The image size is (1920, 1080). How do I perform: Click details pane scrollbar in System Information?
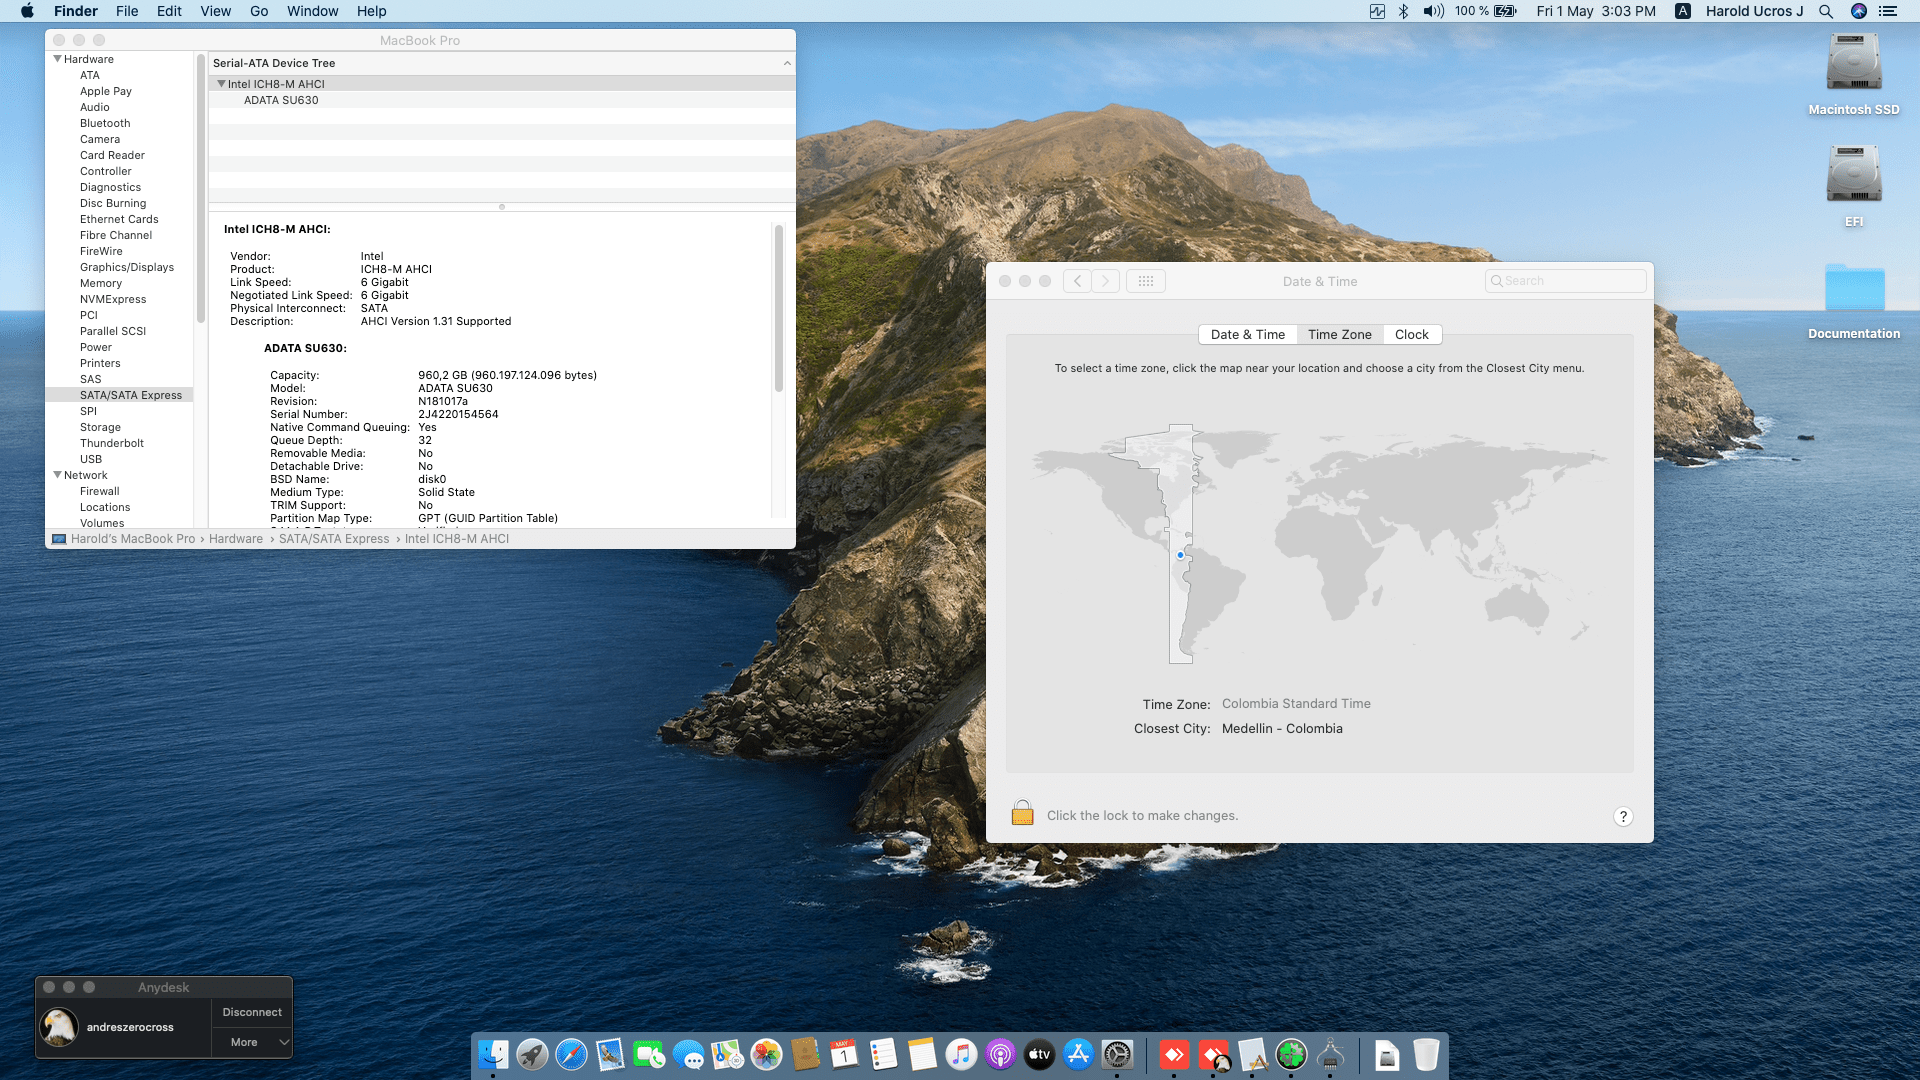pos(779,308)
